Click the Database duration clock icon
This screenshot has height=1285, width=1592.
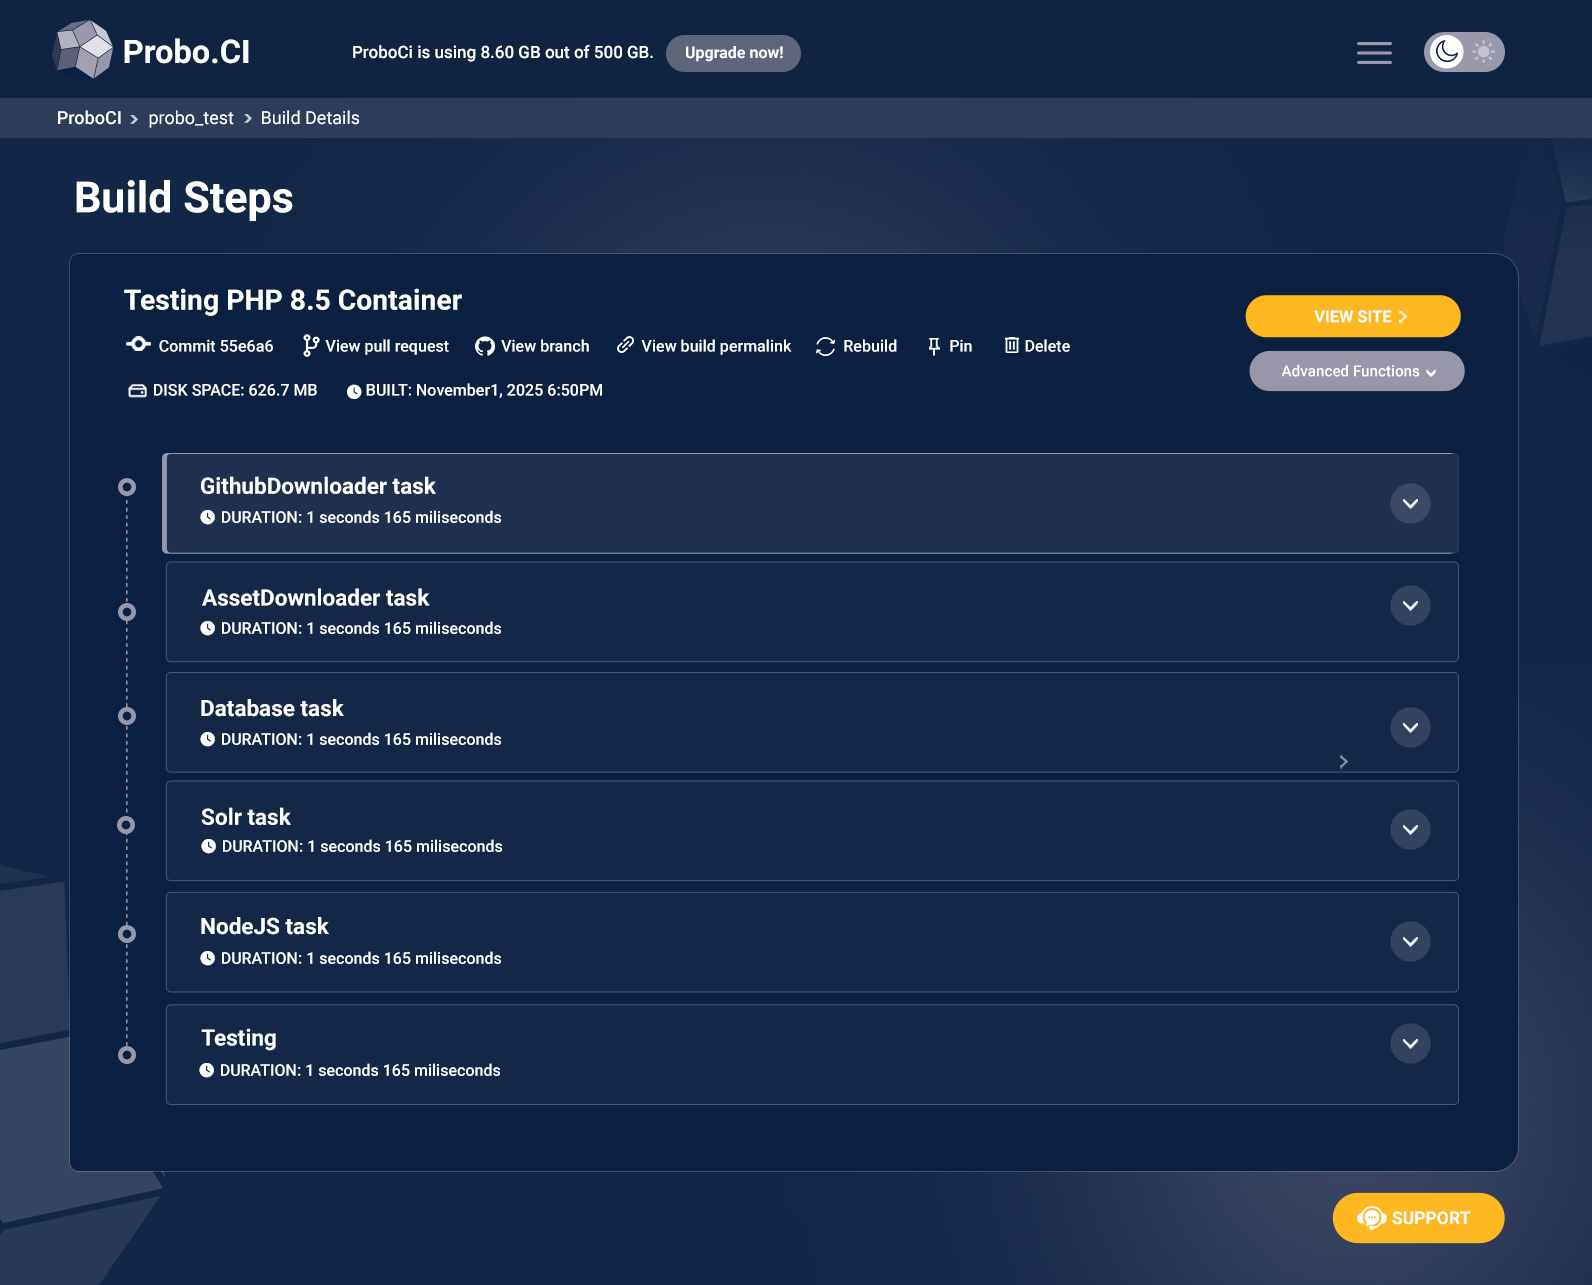208,739
